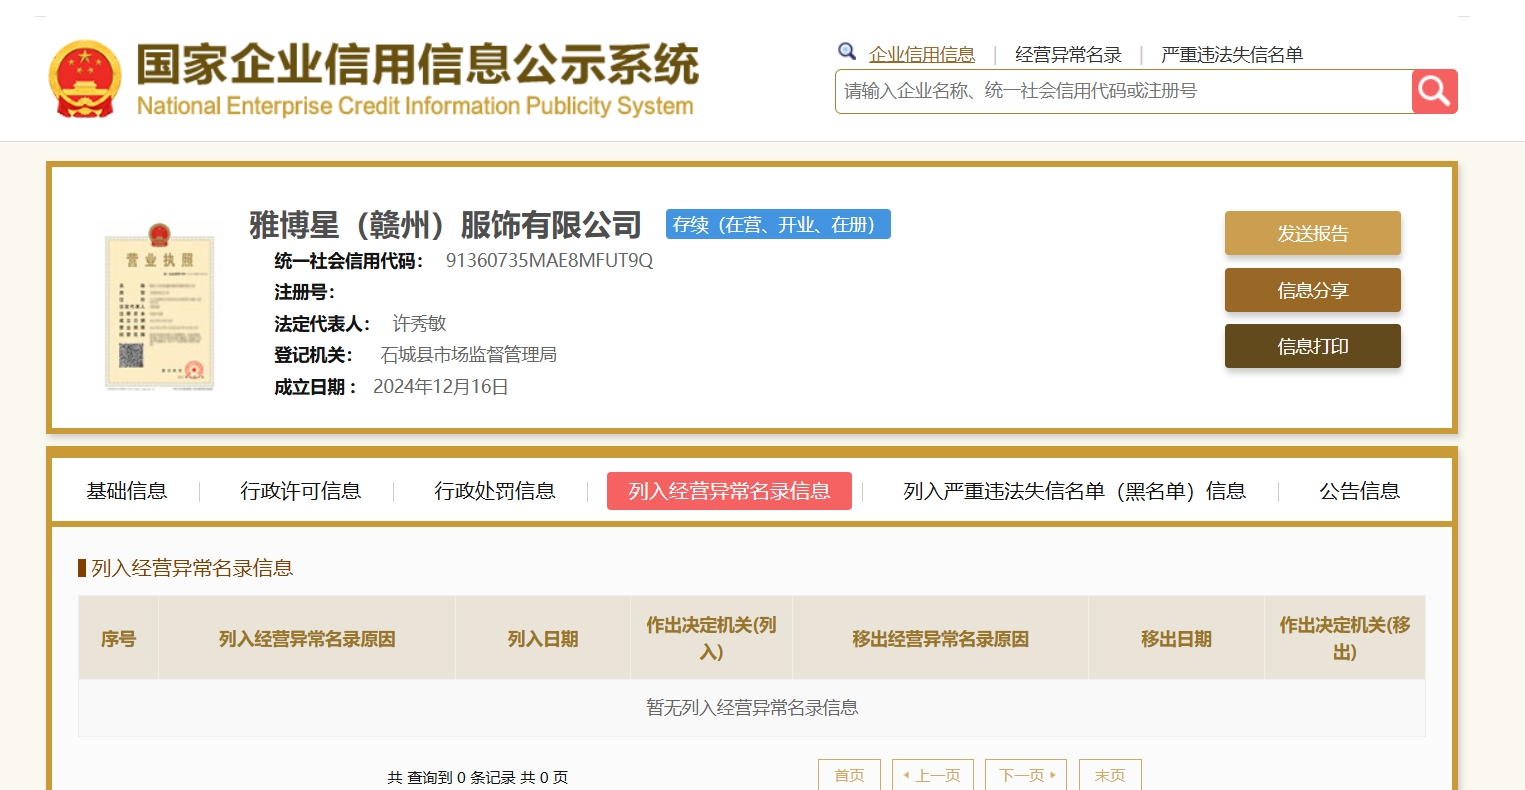Select the 企业信用信息 search category
This screenshot has height=790, width=1525.
point(922,55)
